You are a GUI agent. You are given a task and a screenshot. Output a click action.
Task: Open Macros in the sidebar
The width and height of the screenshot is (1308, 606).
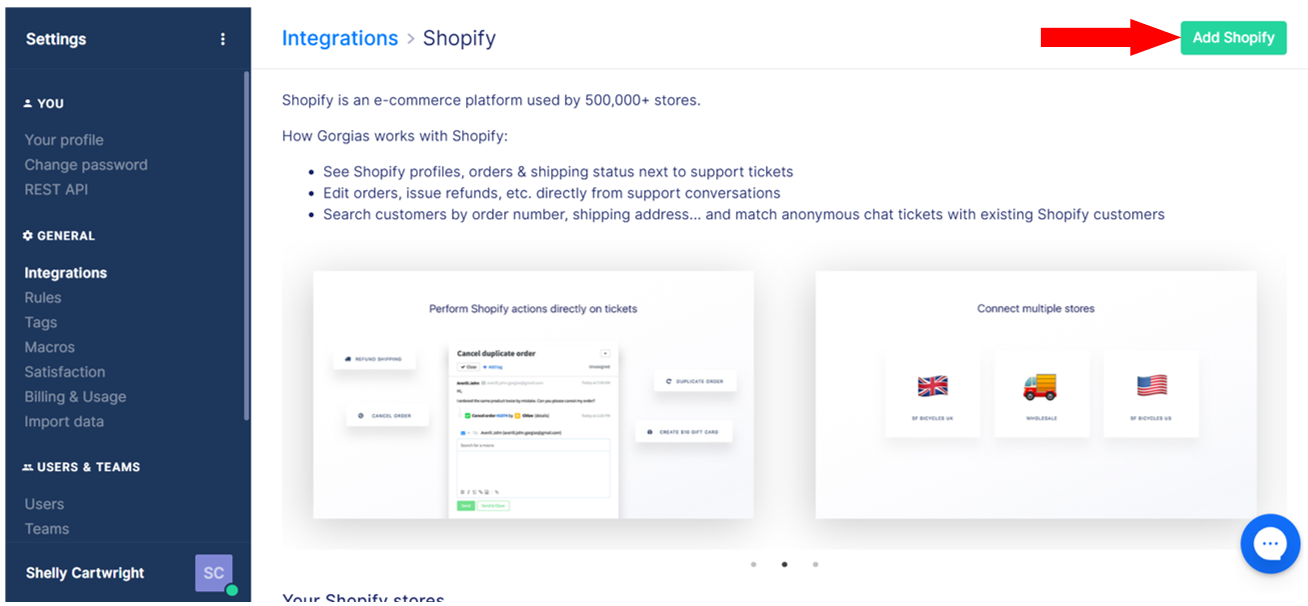(x=50, y=347)
